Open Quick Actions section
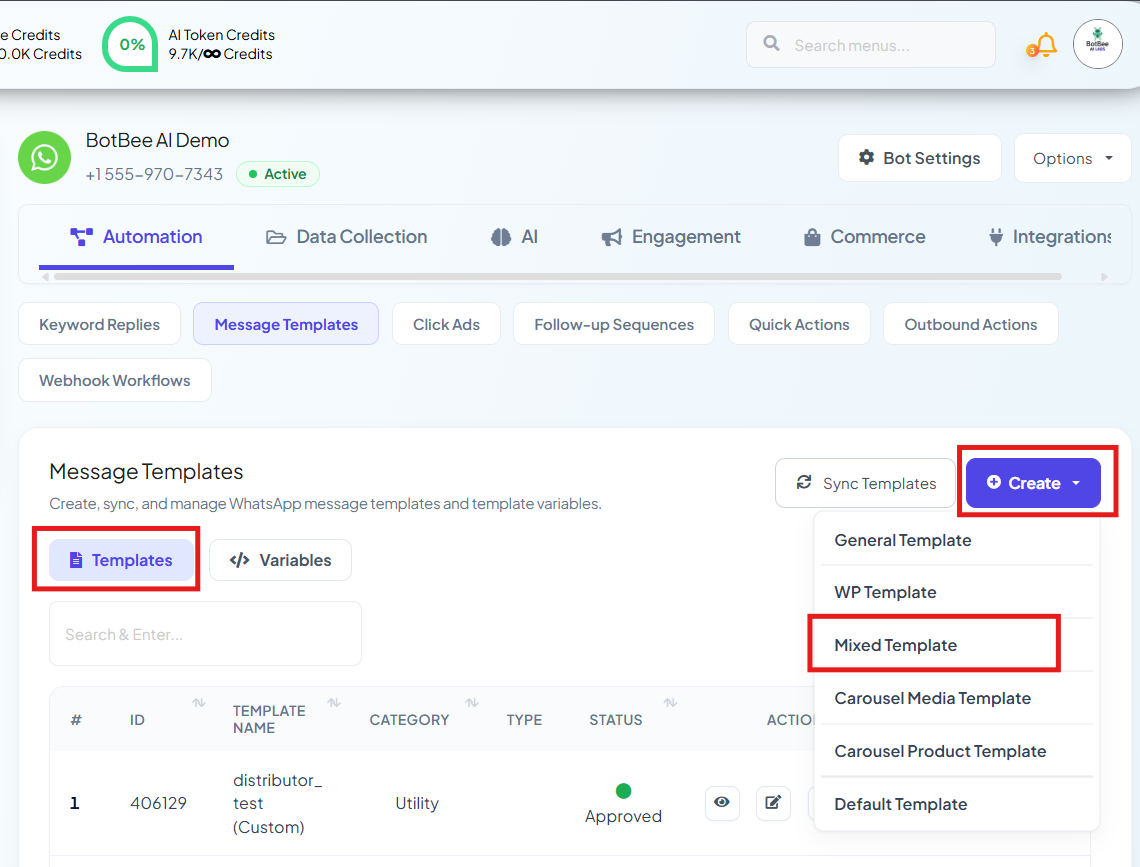The image size is (1140, 867). (799, 324)
